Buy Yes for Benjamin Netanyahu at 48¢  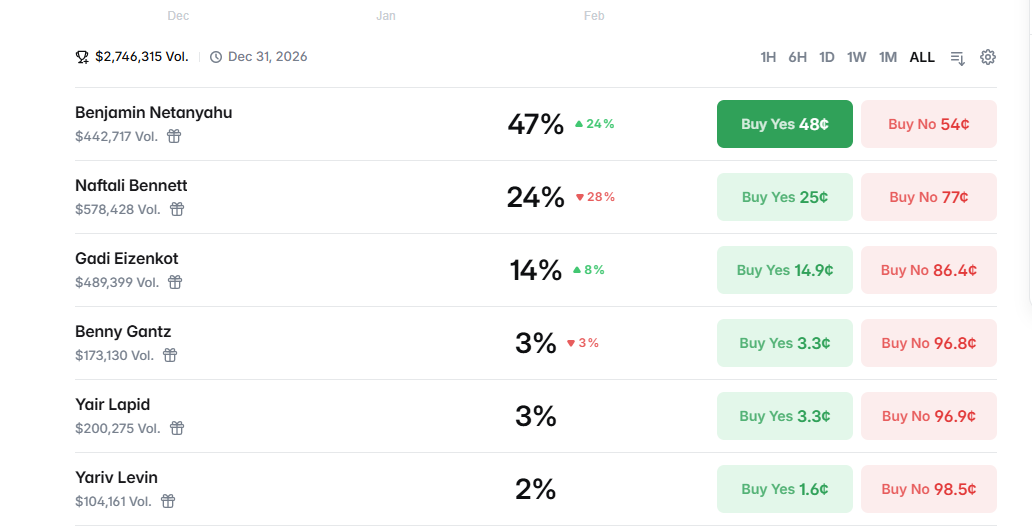coord(785,124)
